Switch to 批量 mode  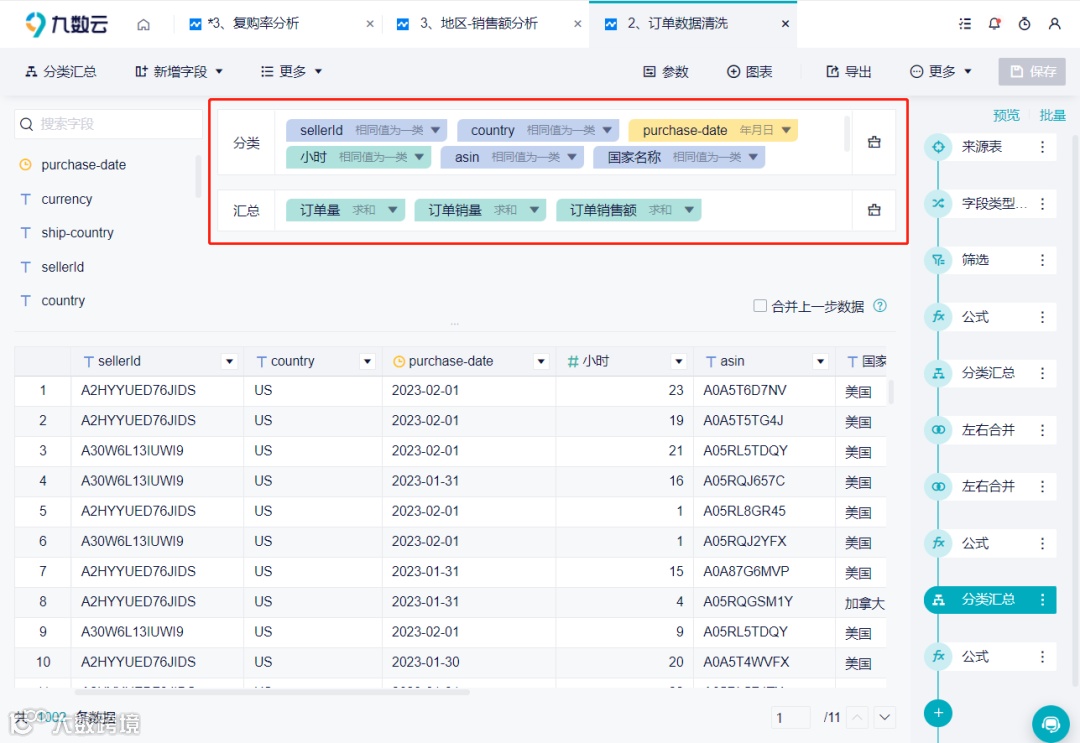click(x=1052, y=115)
